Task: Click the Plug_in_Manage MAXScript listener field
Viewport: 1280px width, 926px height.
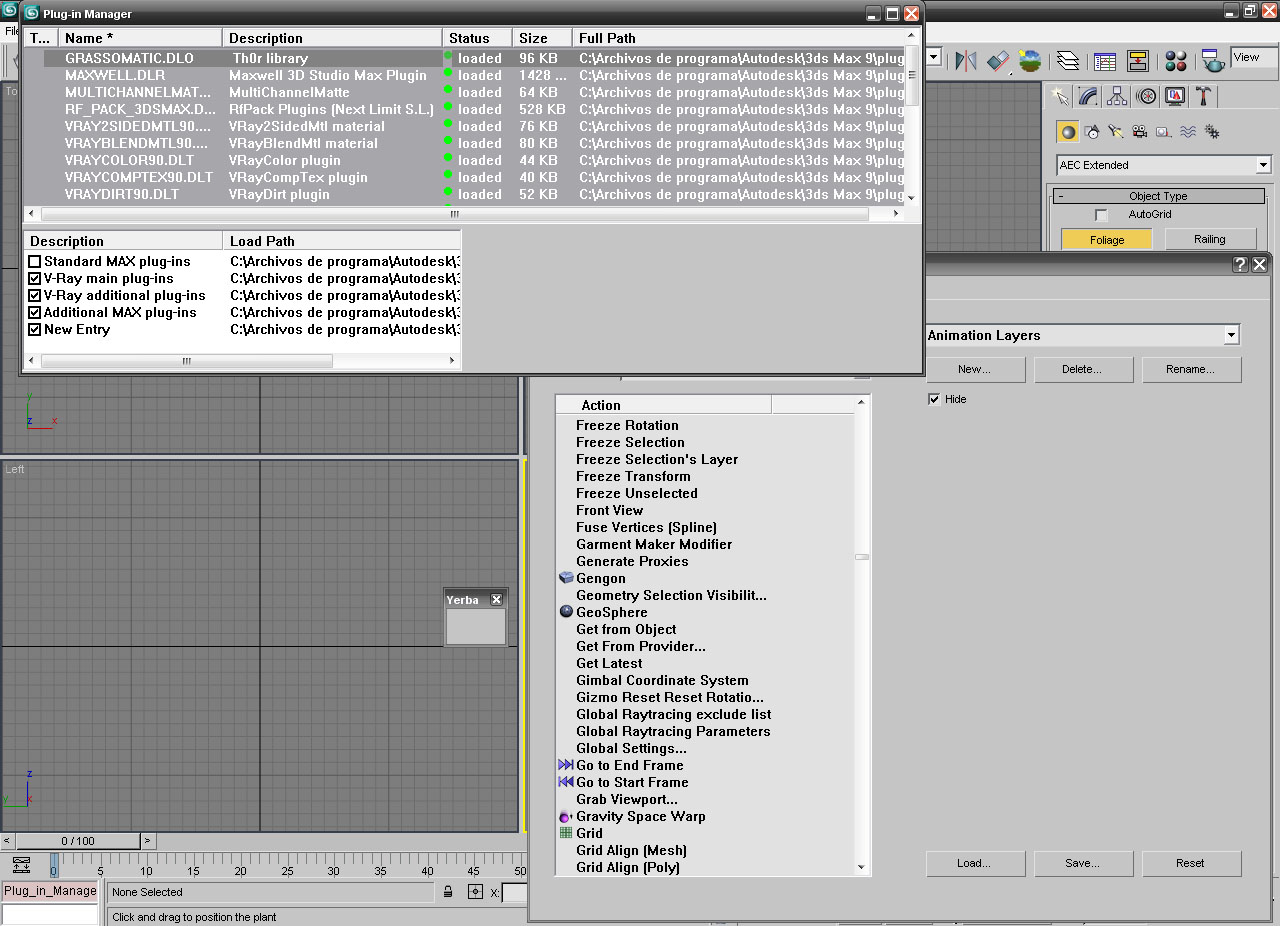Action: pos(50,891)
